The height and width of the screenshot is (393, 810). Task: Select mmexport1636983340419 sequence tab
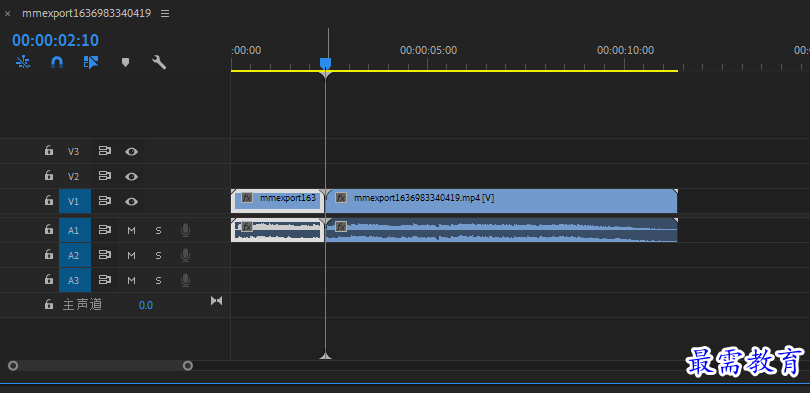[87, 13]
